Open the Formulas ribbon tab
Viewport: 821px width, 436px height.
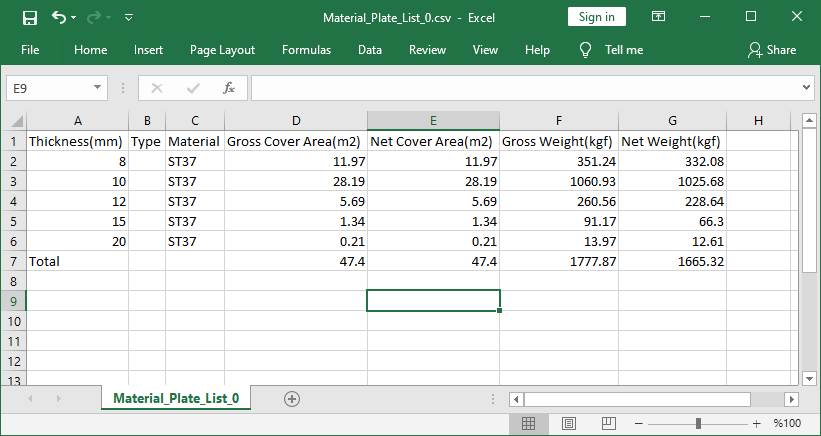306,50
